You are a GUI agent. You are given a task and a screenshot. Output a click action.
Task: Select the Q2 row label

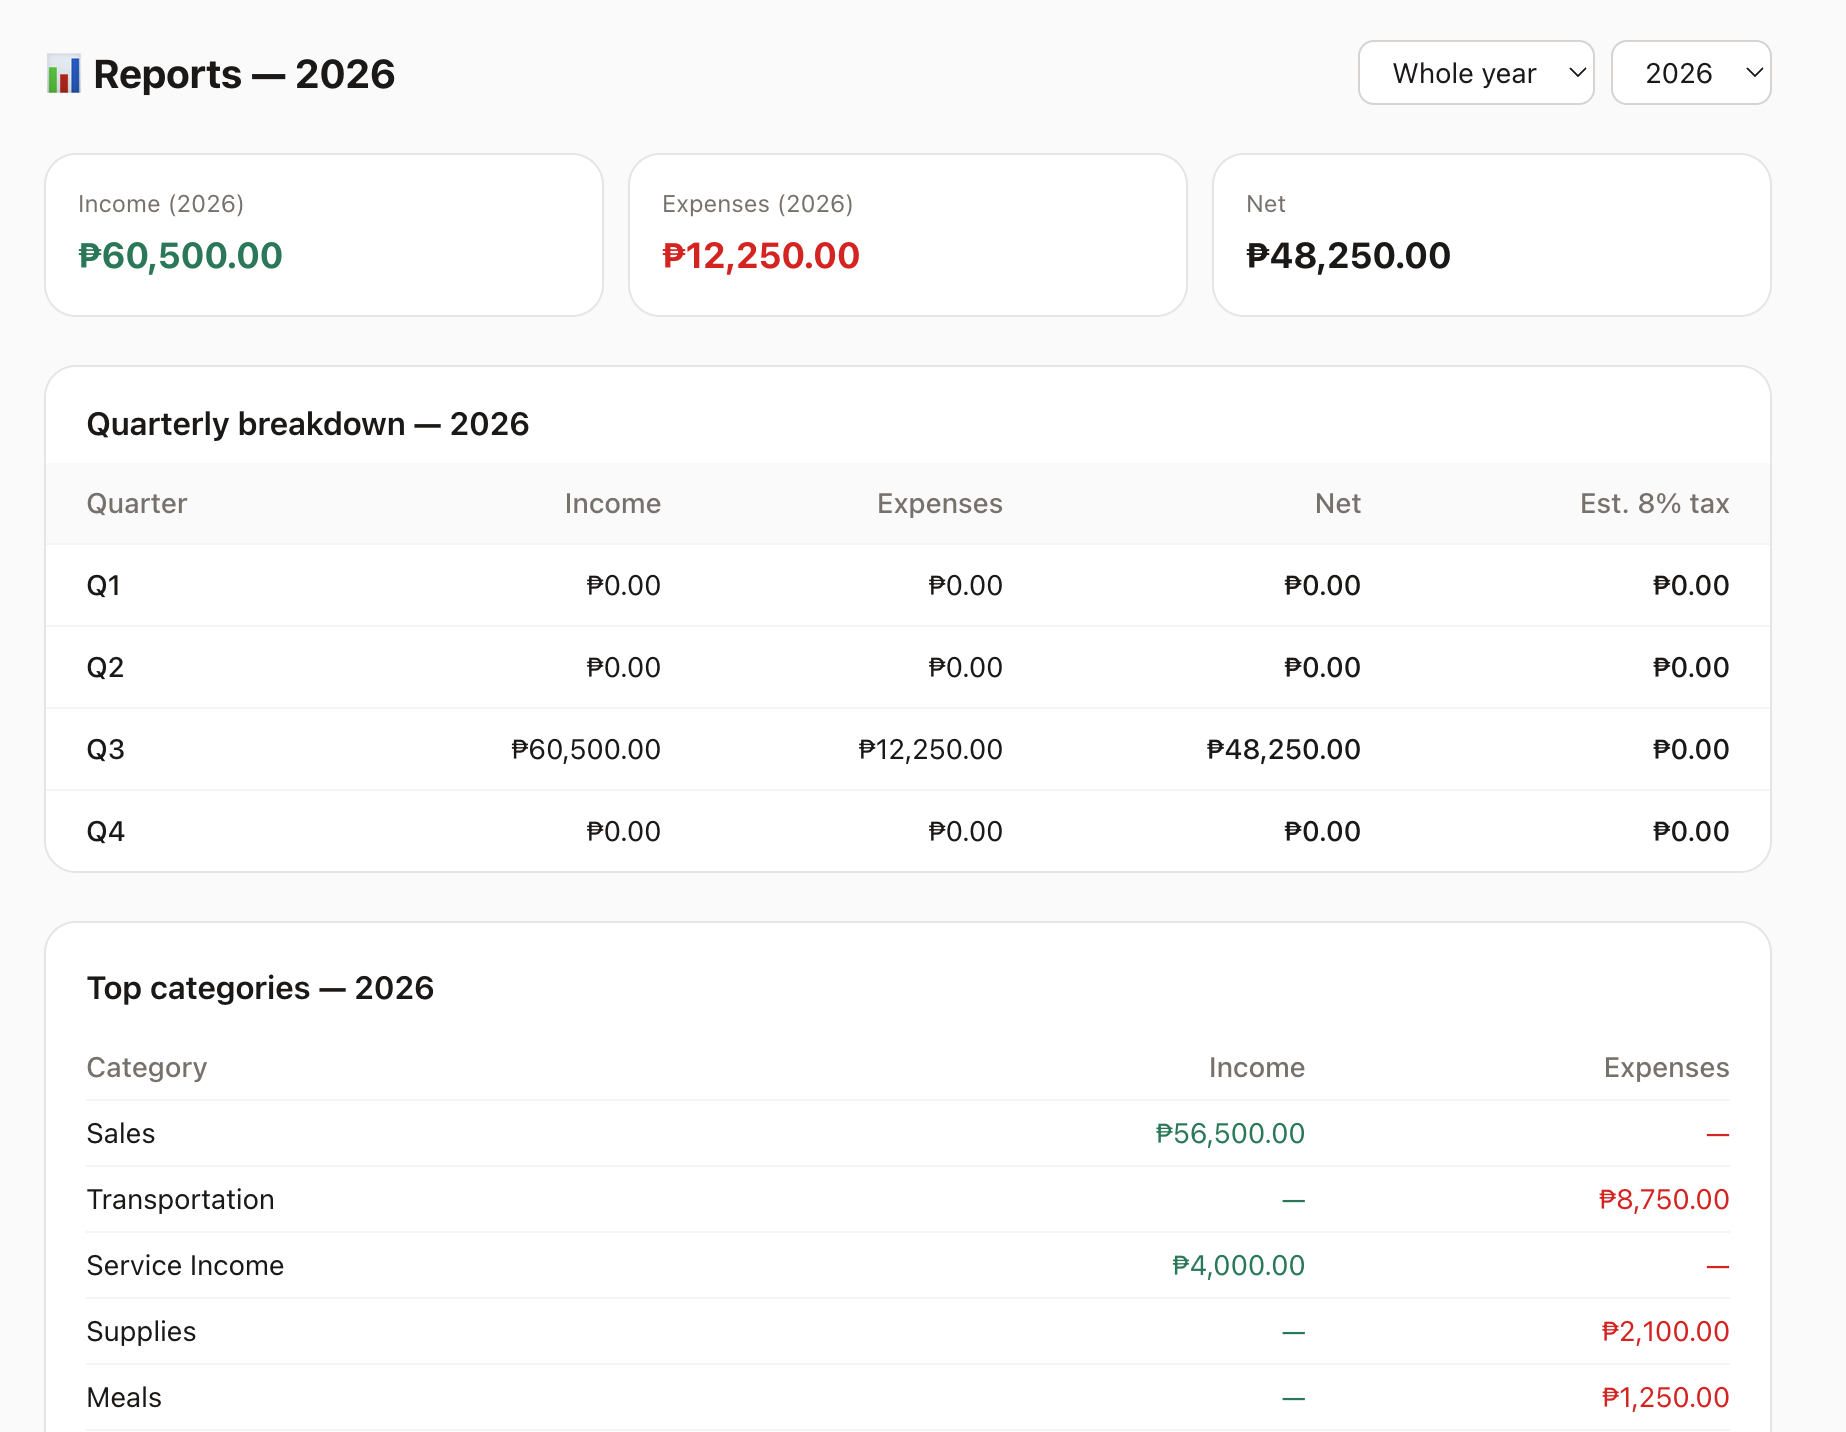(106, 667)
